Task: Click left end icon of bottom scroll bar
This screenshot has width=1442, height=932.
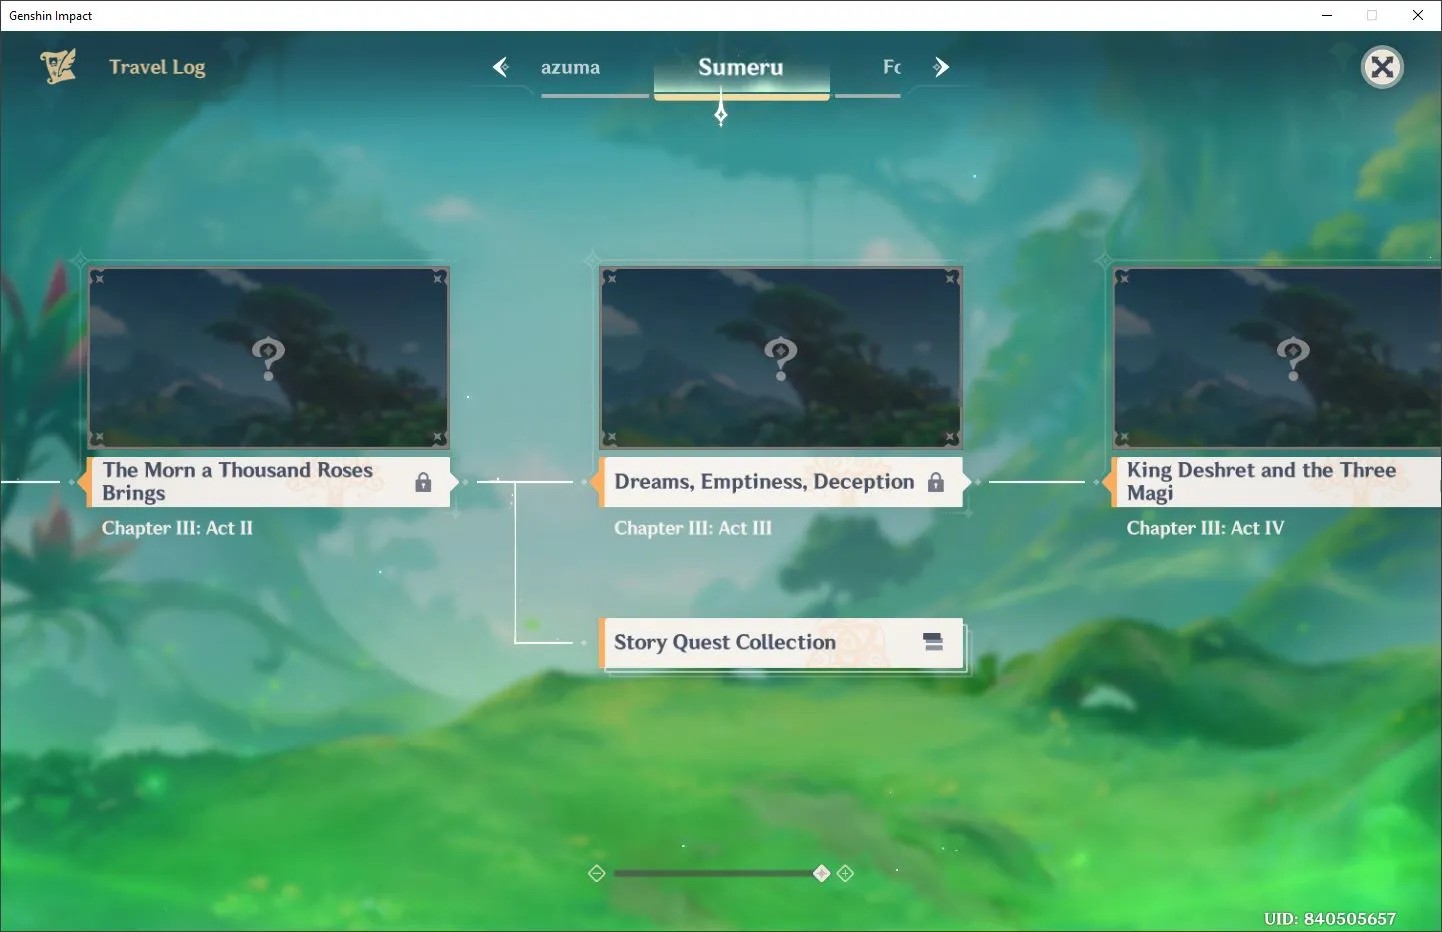Action: click(x=597, y=873)
